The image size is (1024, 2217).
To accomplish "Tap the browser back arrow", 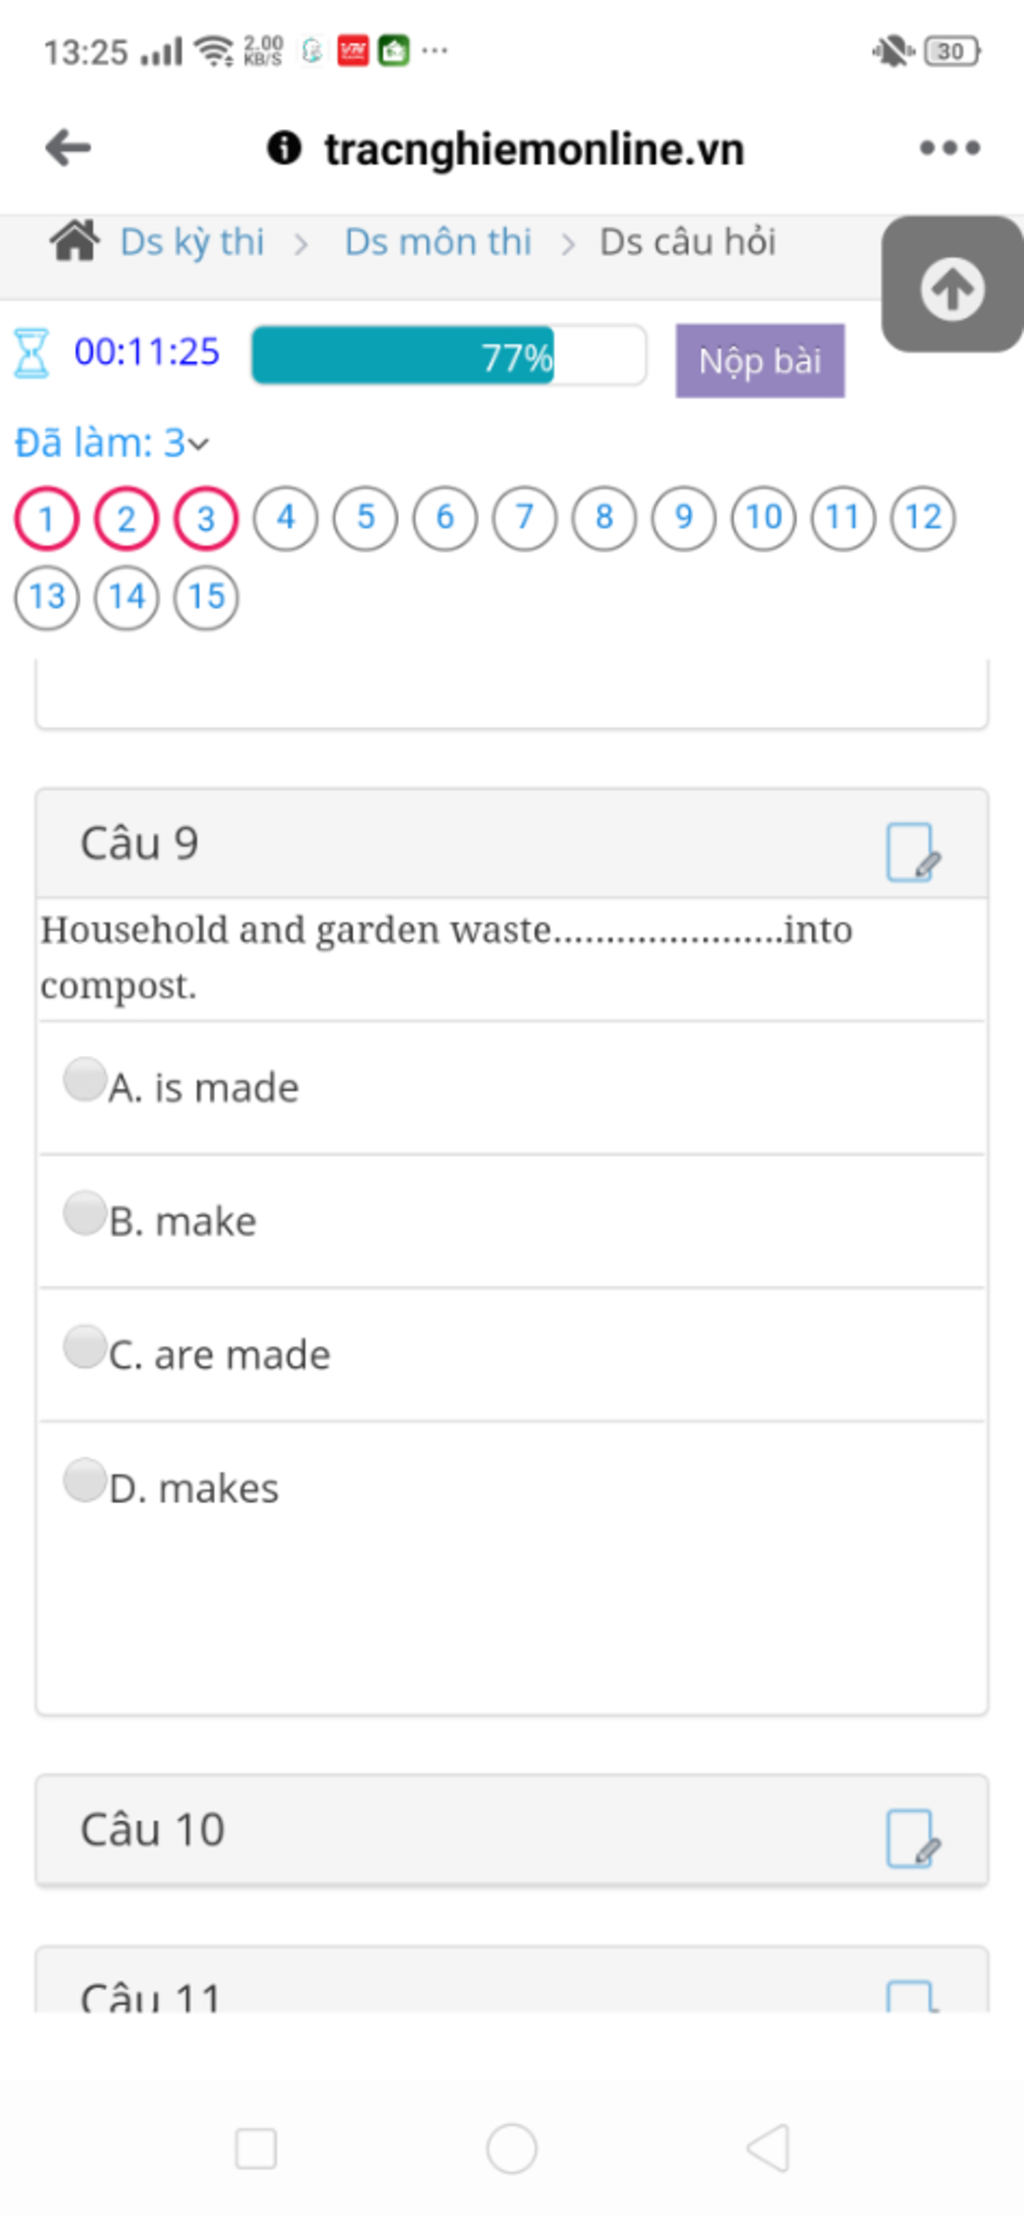I will click(68, 148).
